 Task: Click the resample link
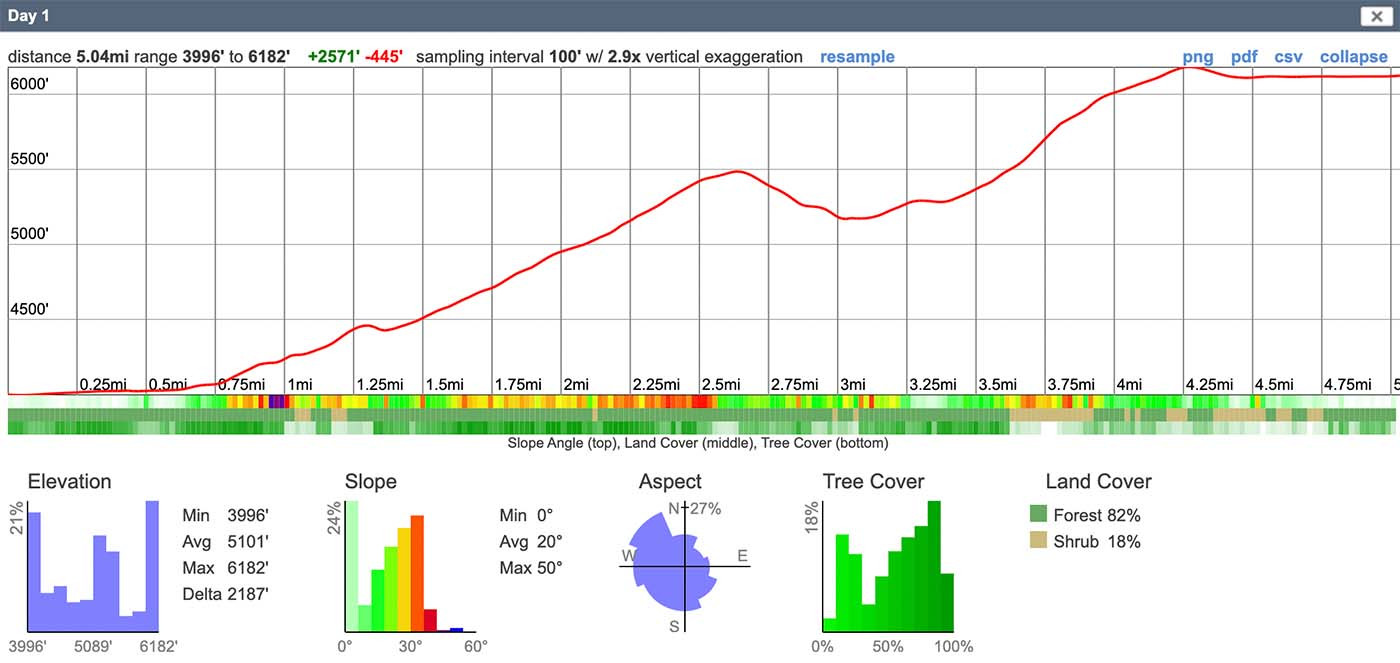pos(857,57)
